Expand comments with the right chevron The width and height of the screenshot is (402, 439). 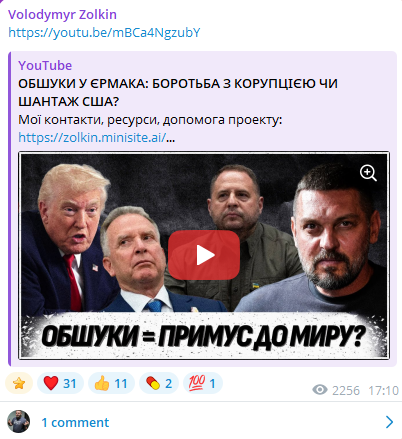pos(389,422)
